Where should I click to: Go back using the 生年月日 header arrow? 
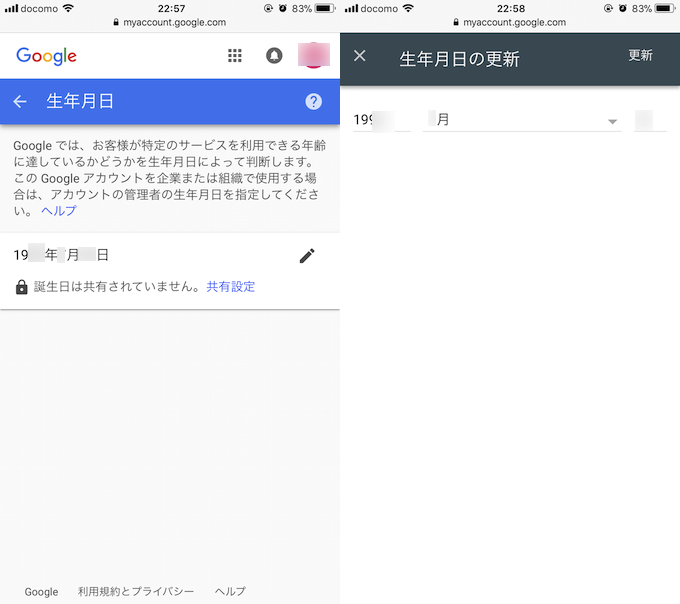[20, 101]
